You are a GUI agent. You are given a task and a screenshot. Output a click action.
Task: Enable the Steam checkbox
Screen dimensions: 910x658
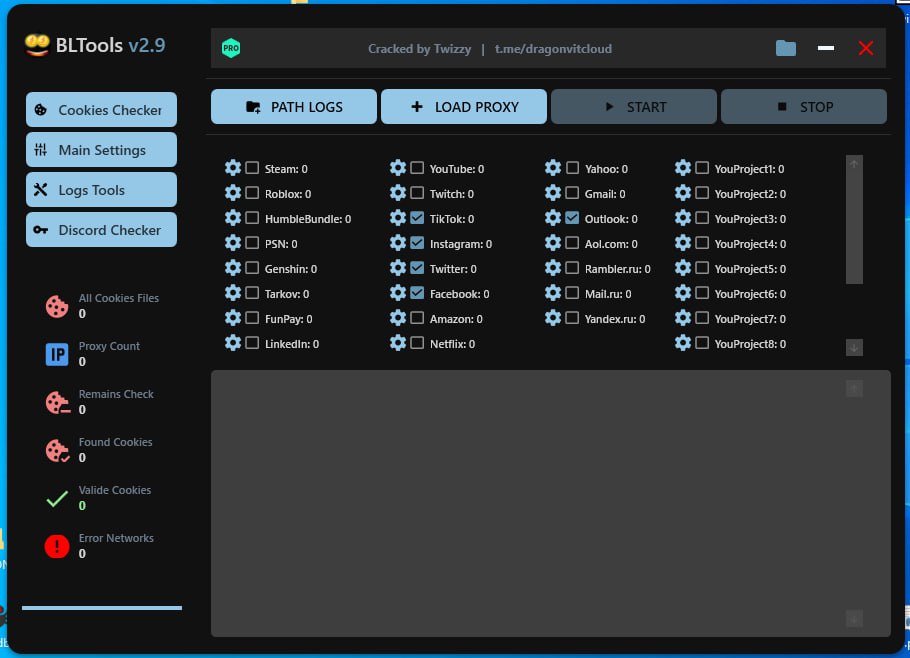(252, 168)
